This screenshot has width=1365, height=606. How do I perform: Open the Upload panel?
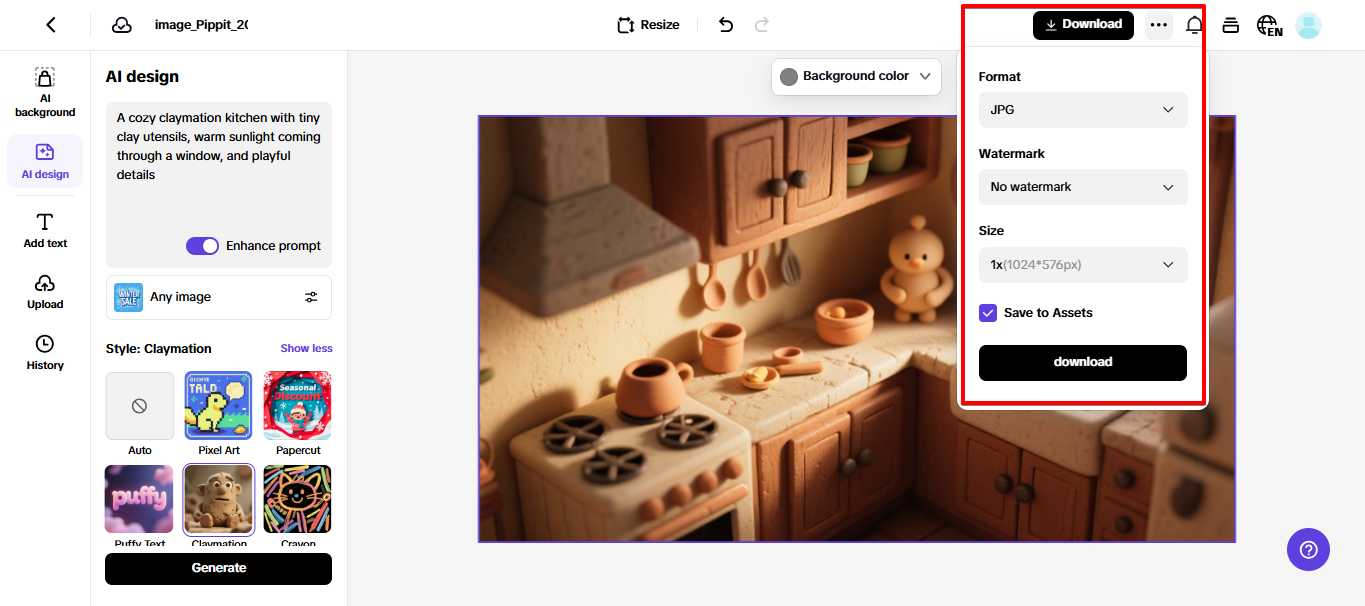pos(44,291)
